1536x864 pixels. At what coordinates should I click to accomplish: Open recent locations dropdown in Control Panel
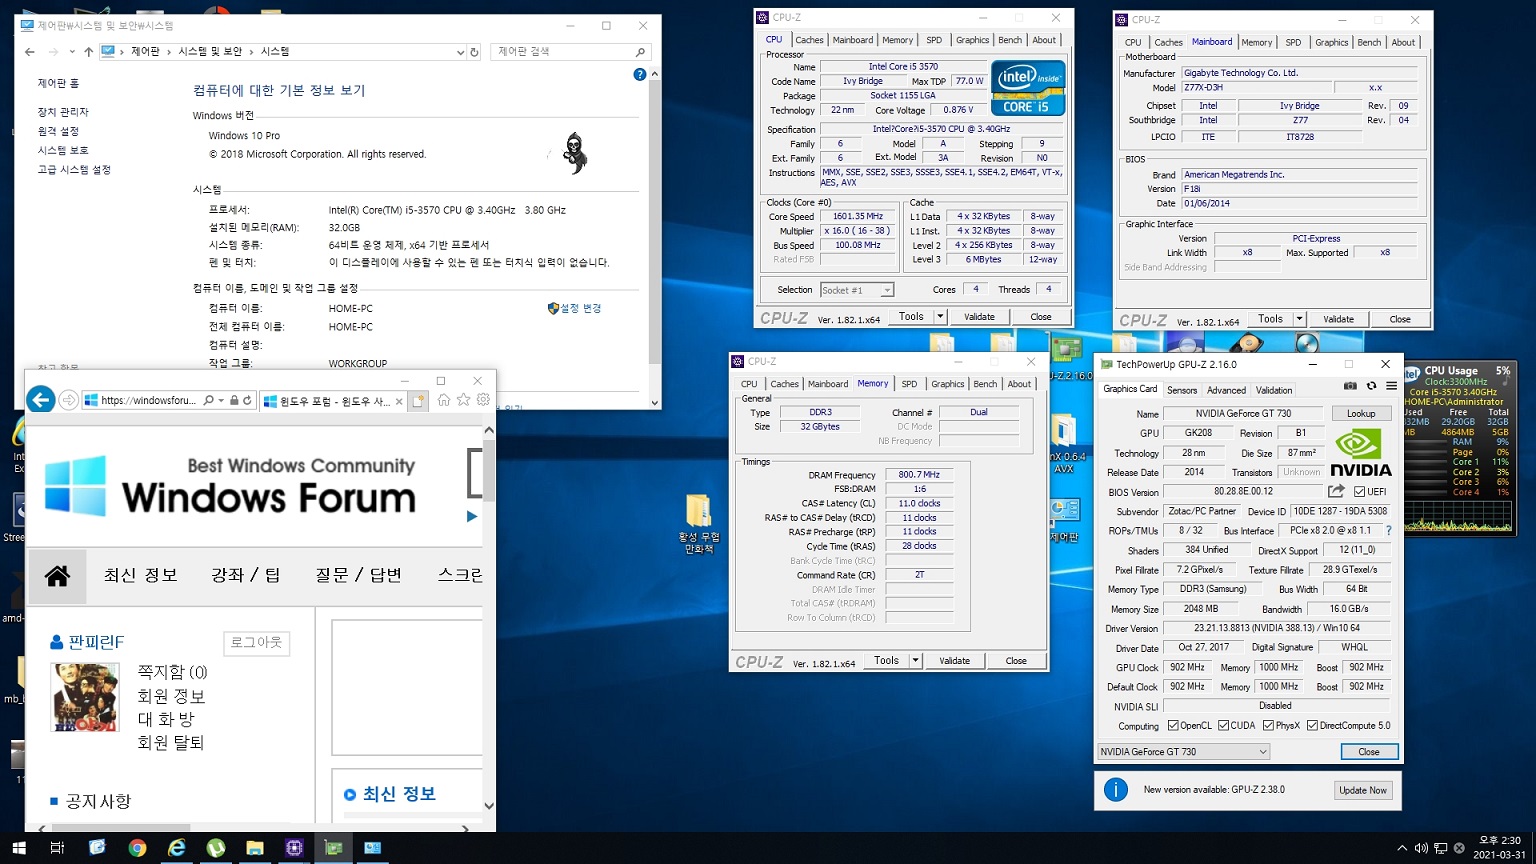(71, 52)
